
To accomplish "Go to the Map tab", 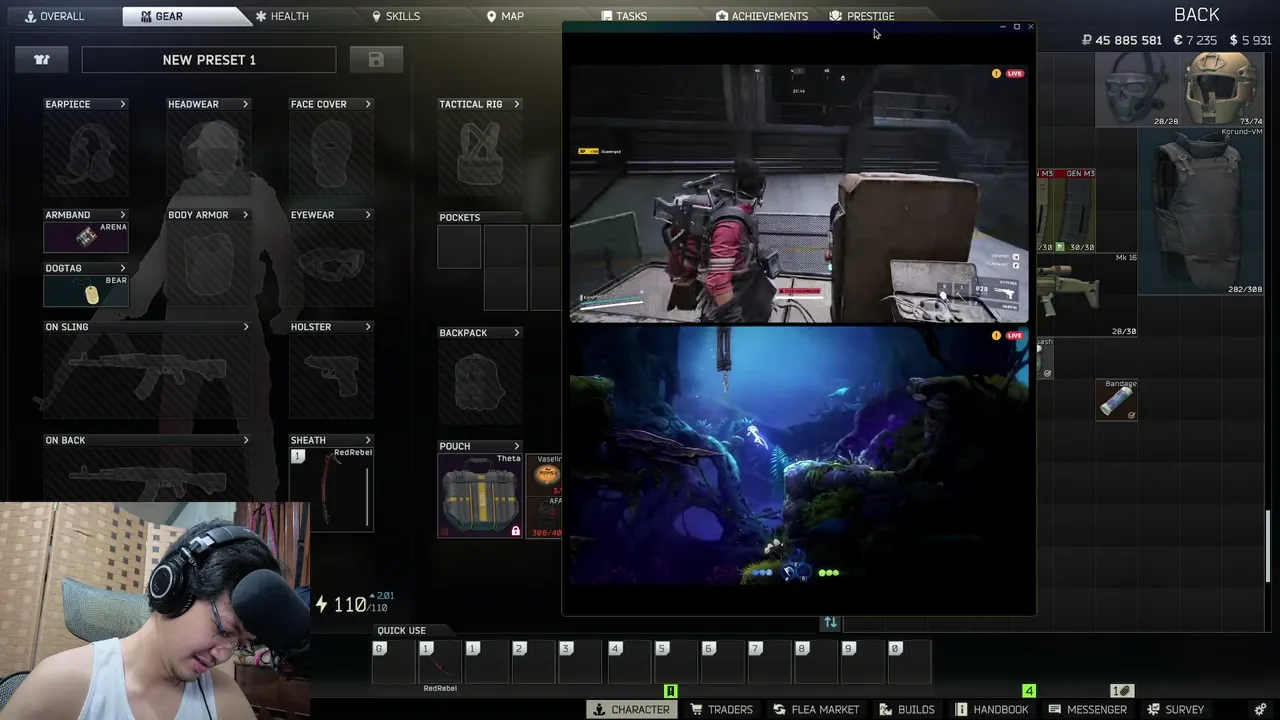I will [x=505, y=16].
